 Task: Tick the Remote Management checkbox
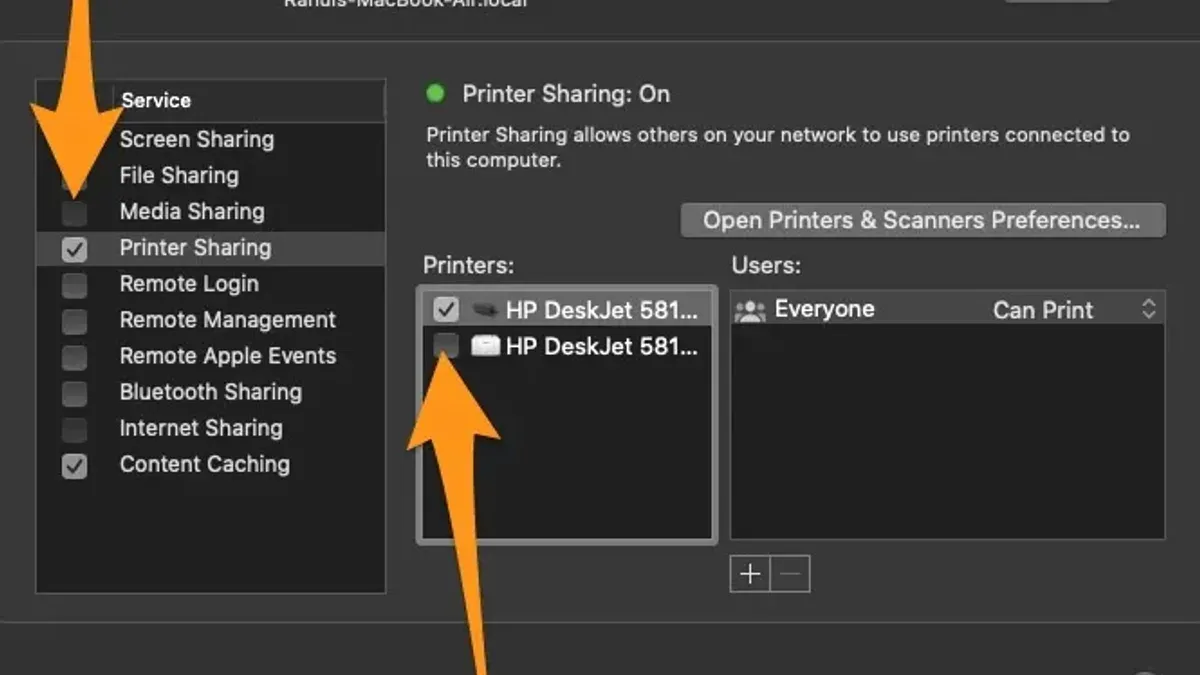(74, 321)
